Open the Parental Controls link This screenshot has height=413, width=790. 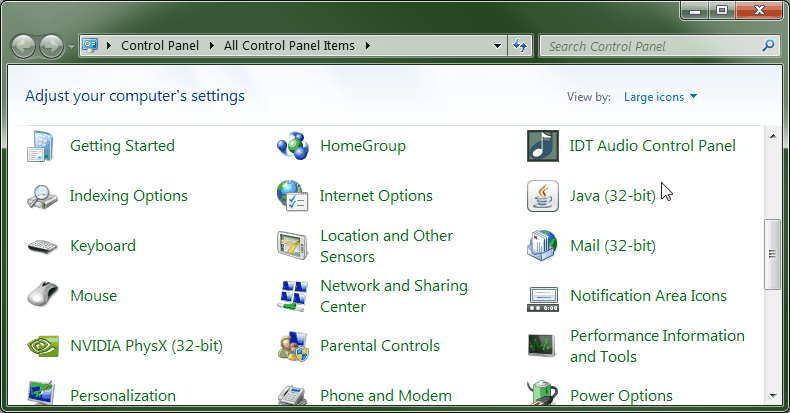coord(380,346)
